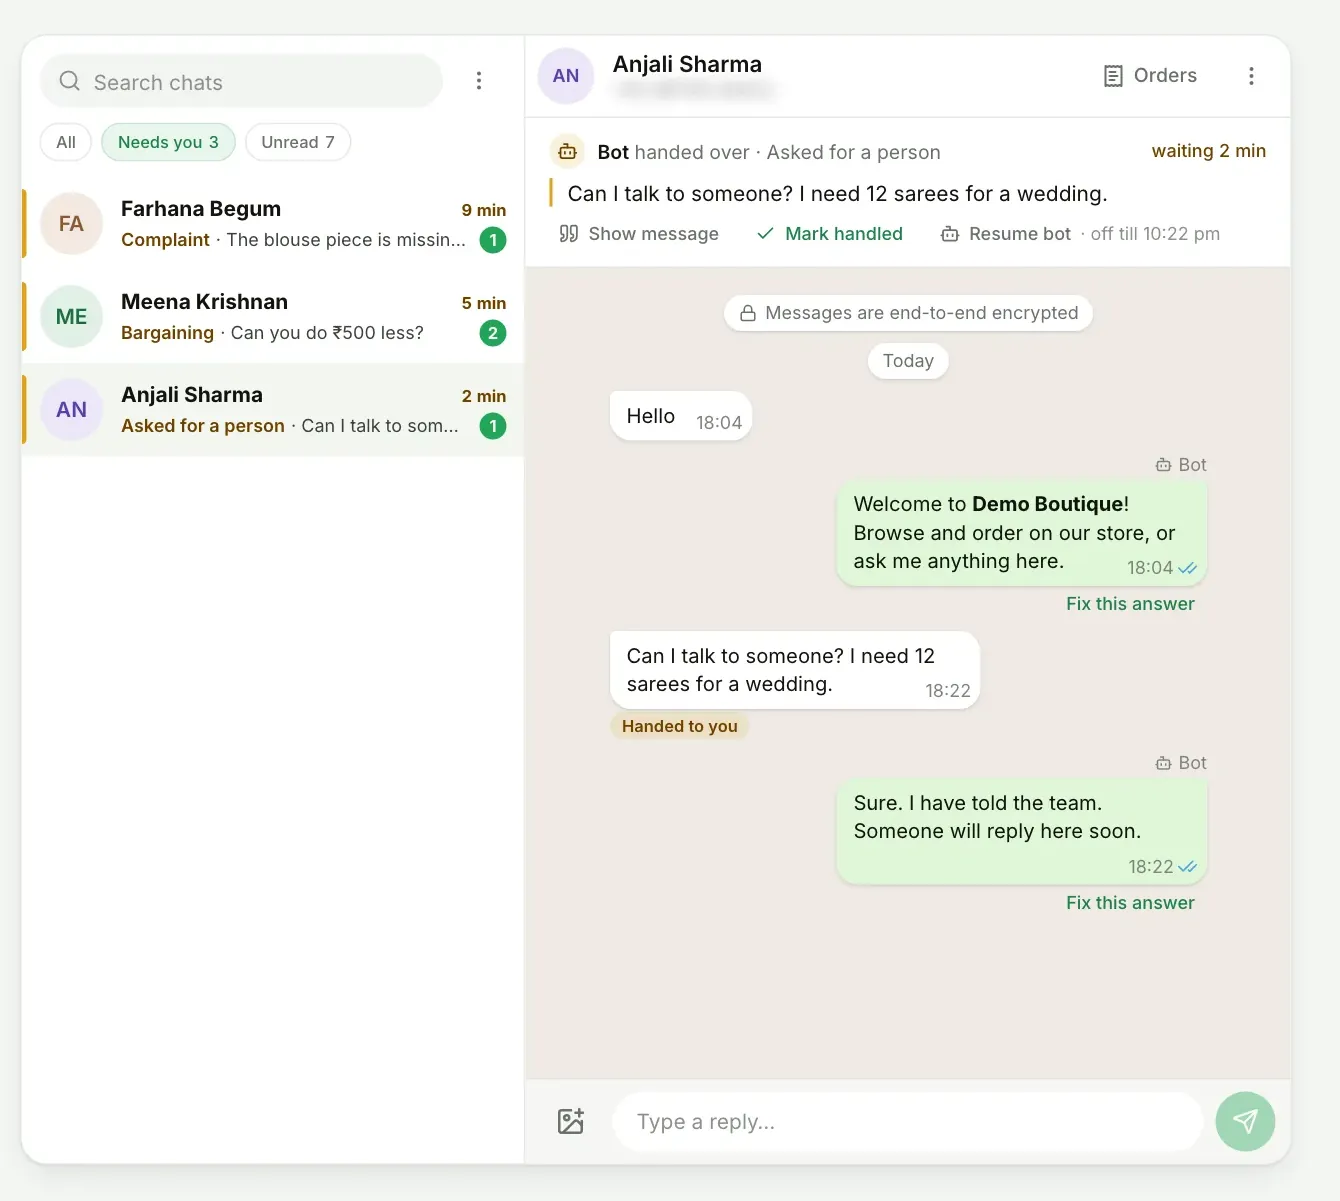Click the 'Messages are end-to-end encrypted' notice

(908, 313)
